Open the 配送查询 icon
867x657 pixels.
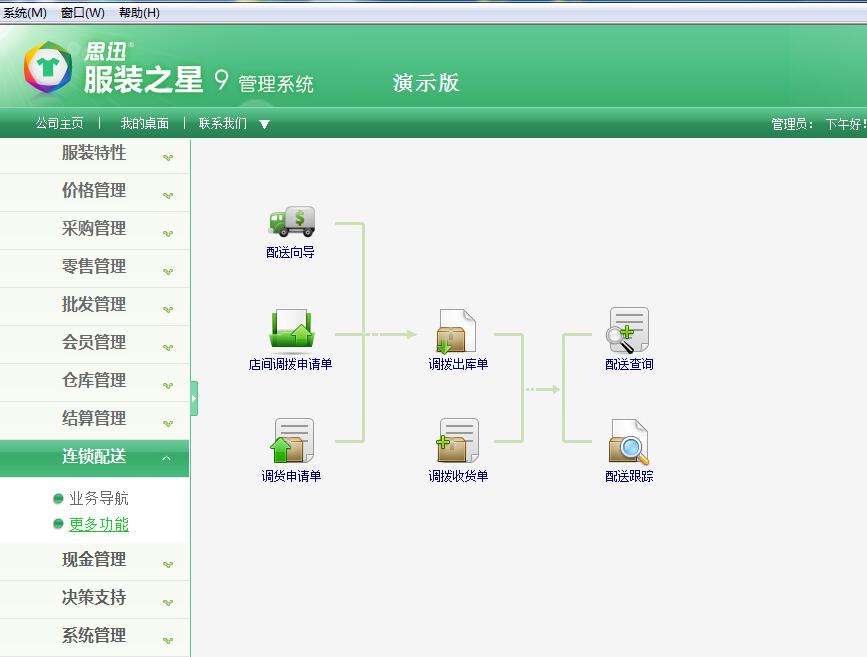point(628,330)
